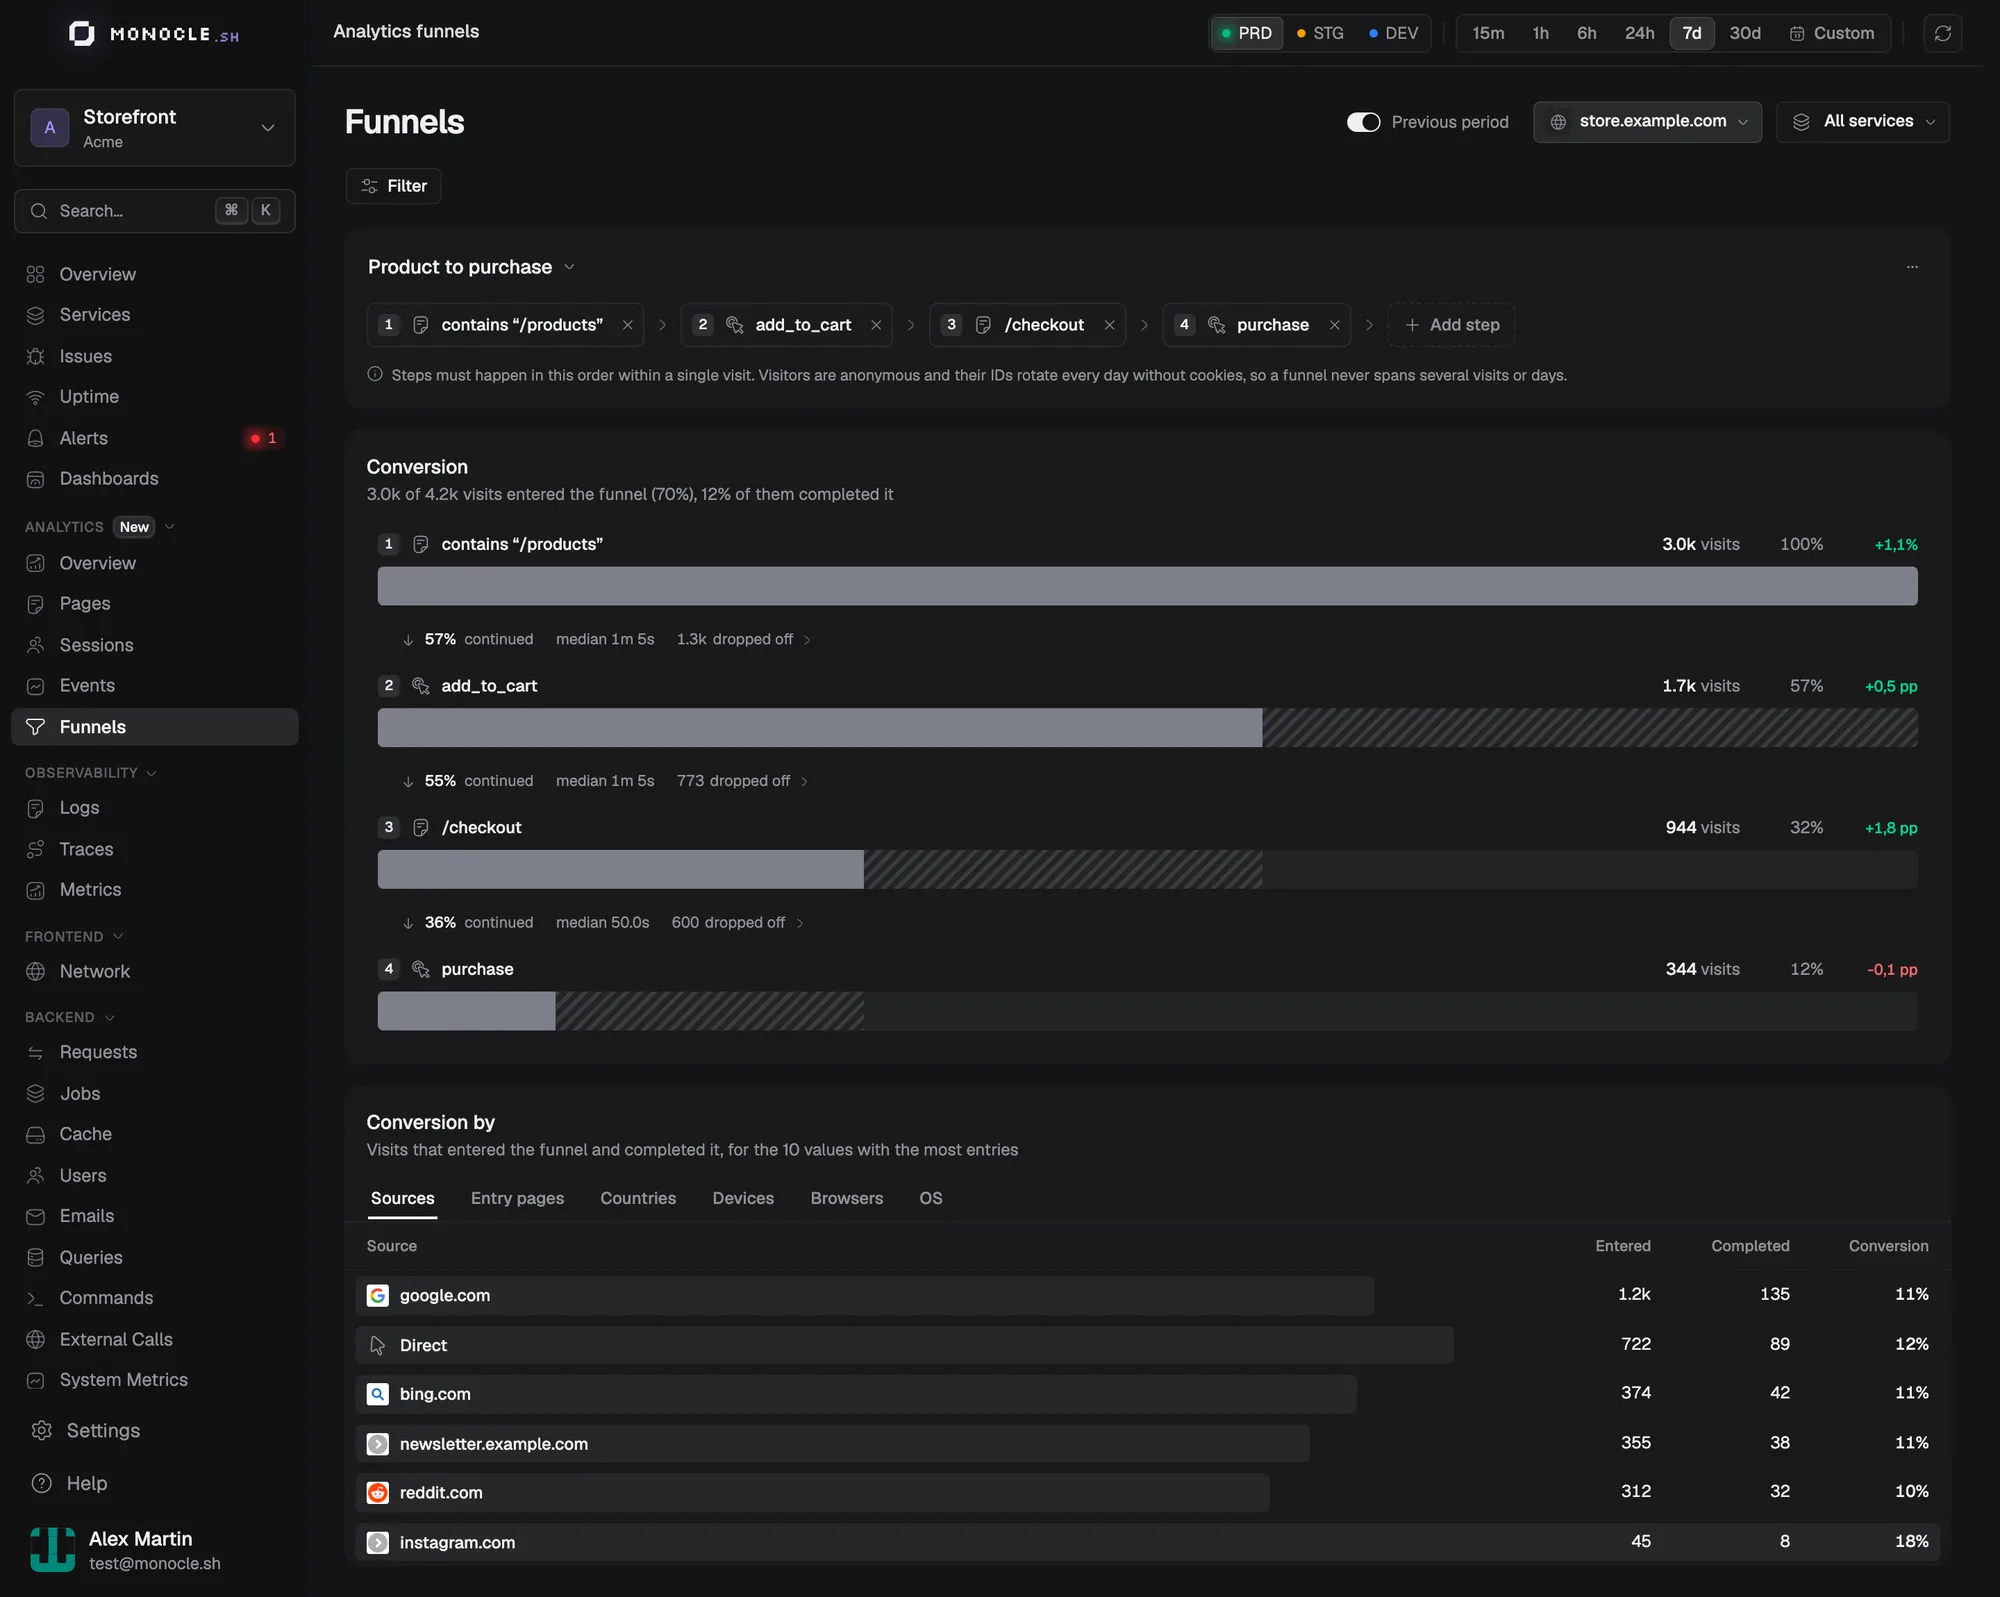The image size is (2000, 1597).
Task: Open the Product to purchase funnel dropdown
Action: coord(471,267)
